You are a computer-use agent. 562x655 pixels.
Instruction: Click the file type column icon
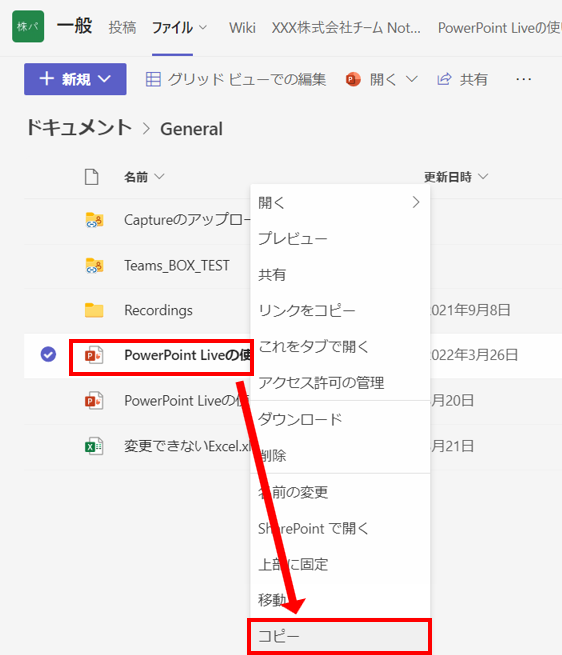coord(92,177)
